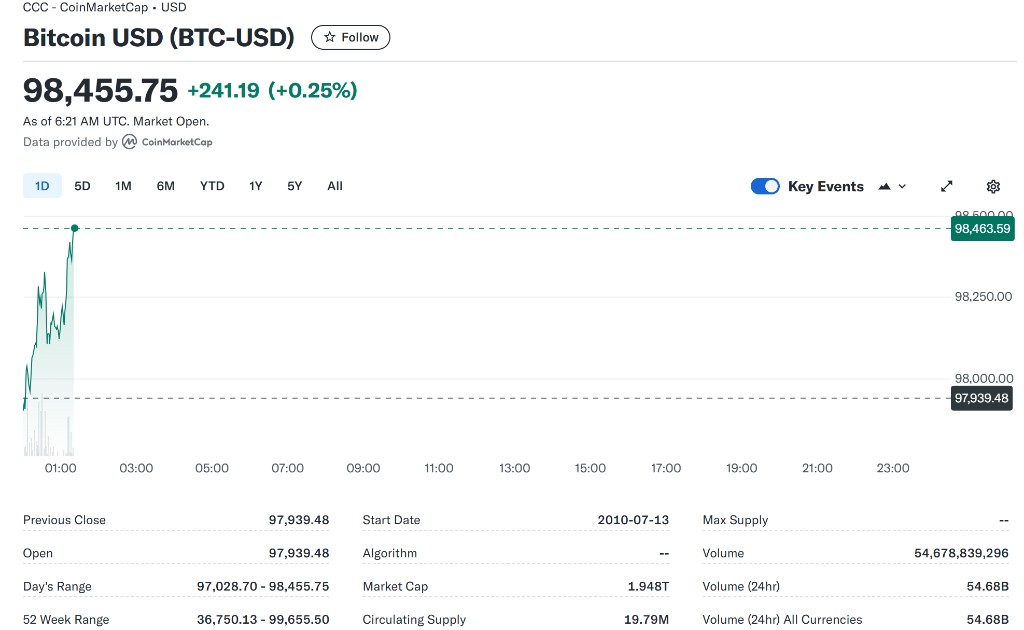Open the chart settings gear
1024x630 pixels.
pos(993,186)
